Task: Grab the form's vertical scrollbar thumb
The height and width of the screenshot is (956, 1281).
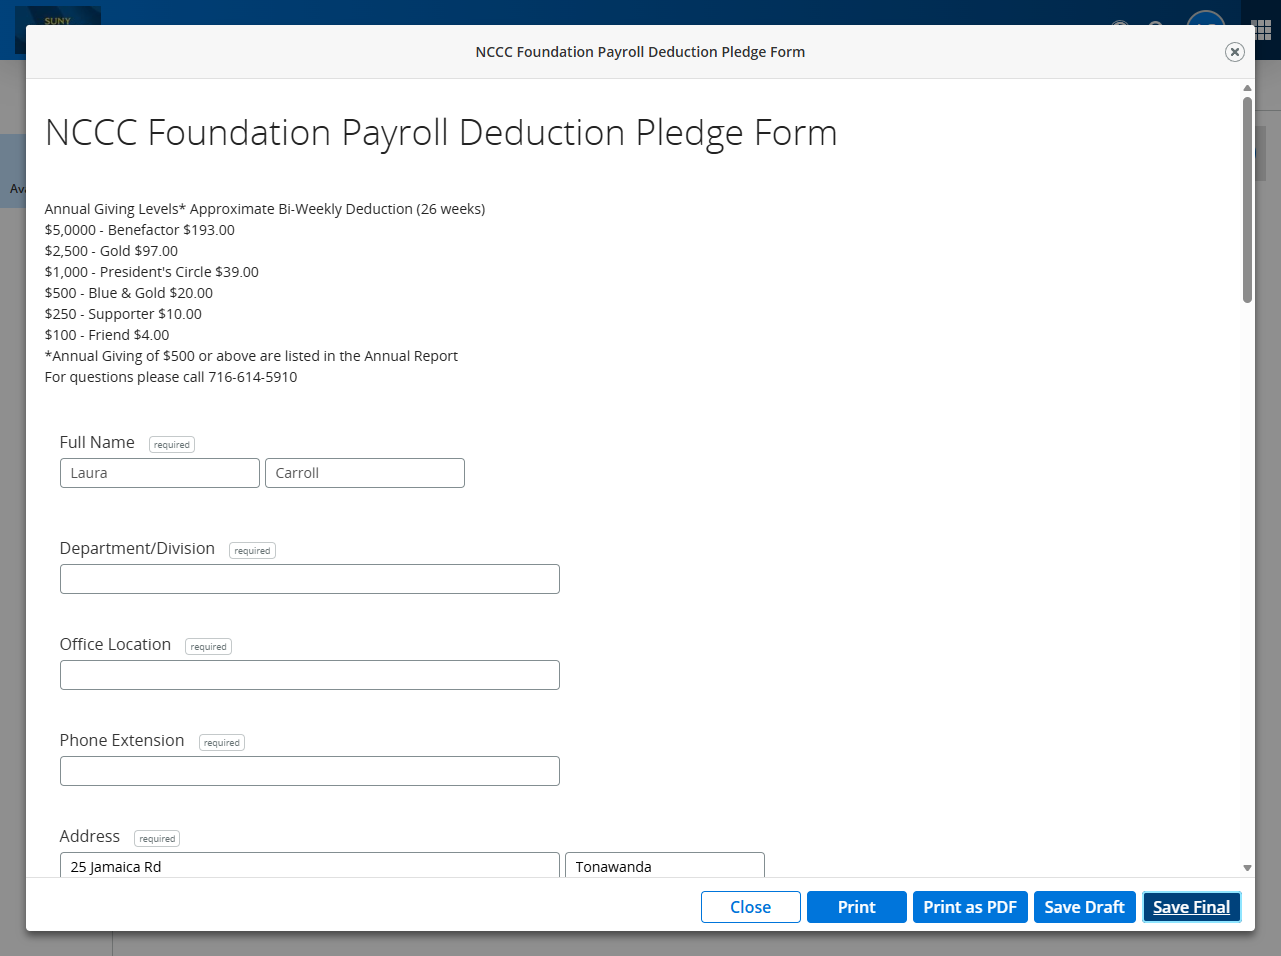Action: click(x=1247, y=199)
